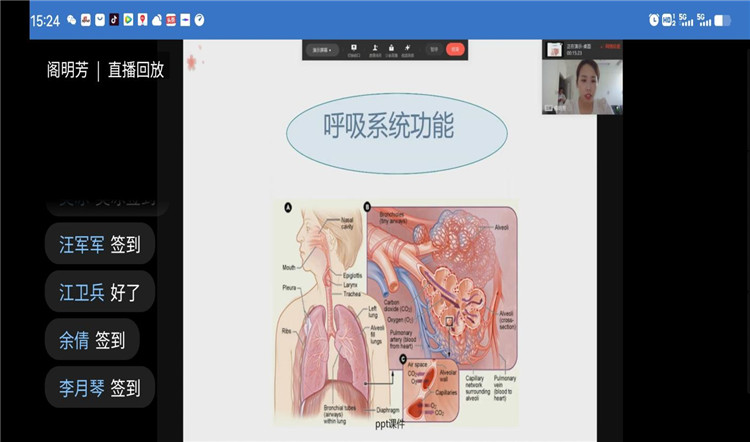Tap the red square app notification icon

click(x=171, y=20)
